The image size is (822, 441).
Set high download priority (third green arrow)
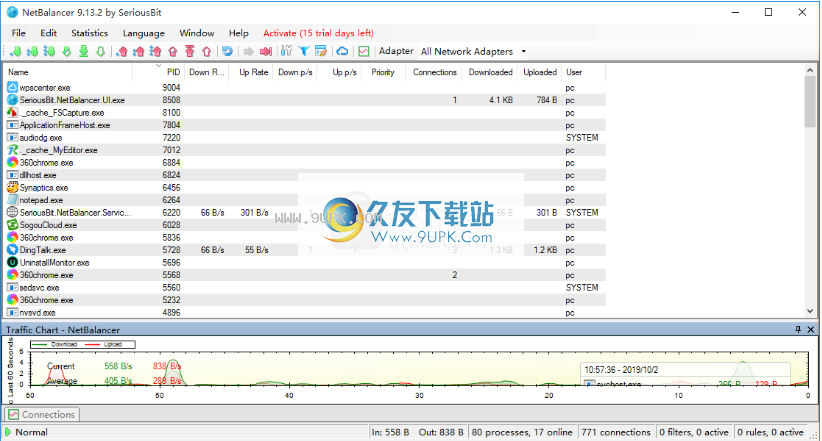(x=49, y=51)
